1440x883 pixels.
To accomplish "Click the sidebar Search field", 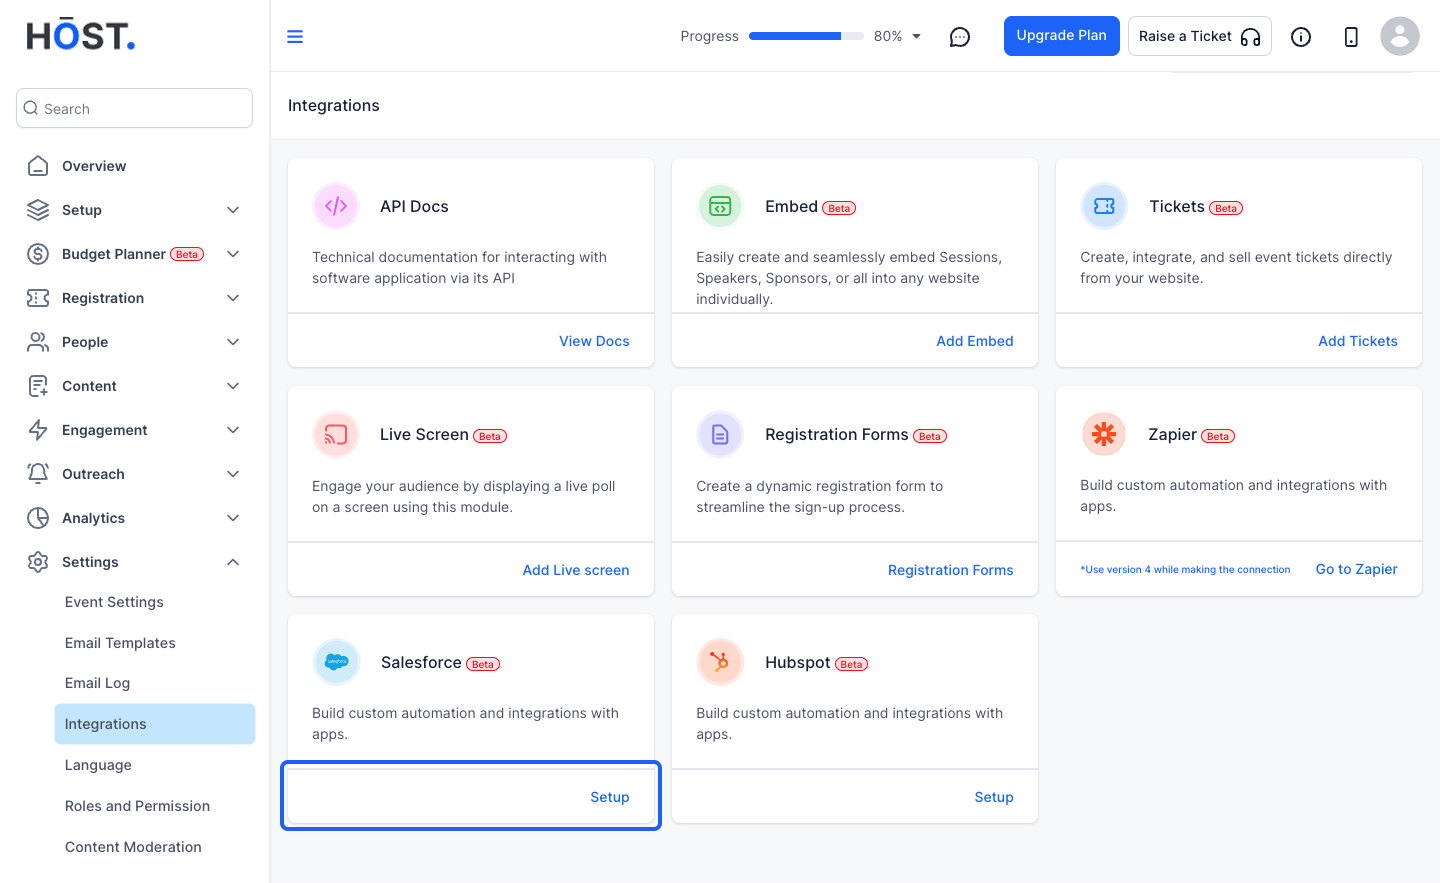I will coord(134,108).
